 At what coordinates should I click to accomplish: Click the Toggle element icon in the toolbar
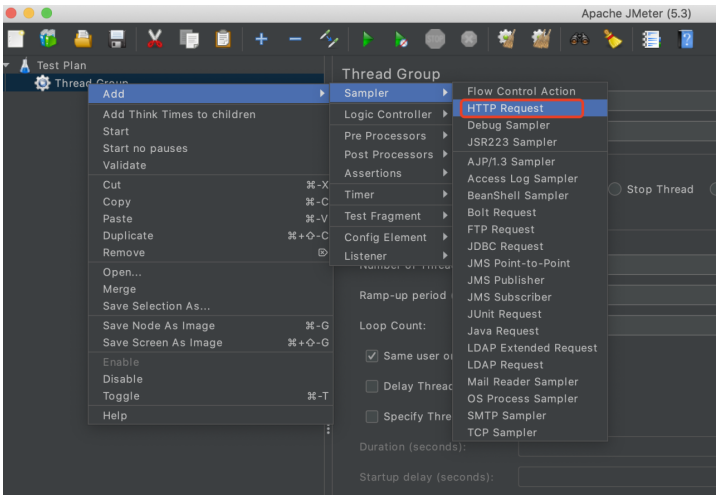click(x=329, y=39)
